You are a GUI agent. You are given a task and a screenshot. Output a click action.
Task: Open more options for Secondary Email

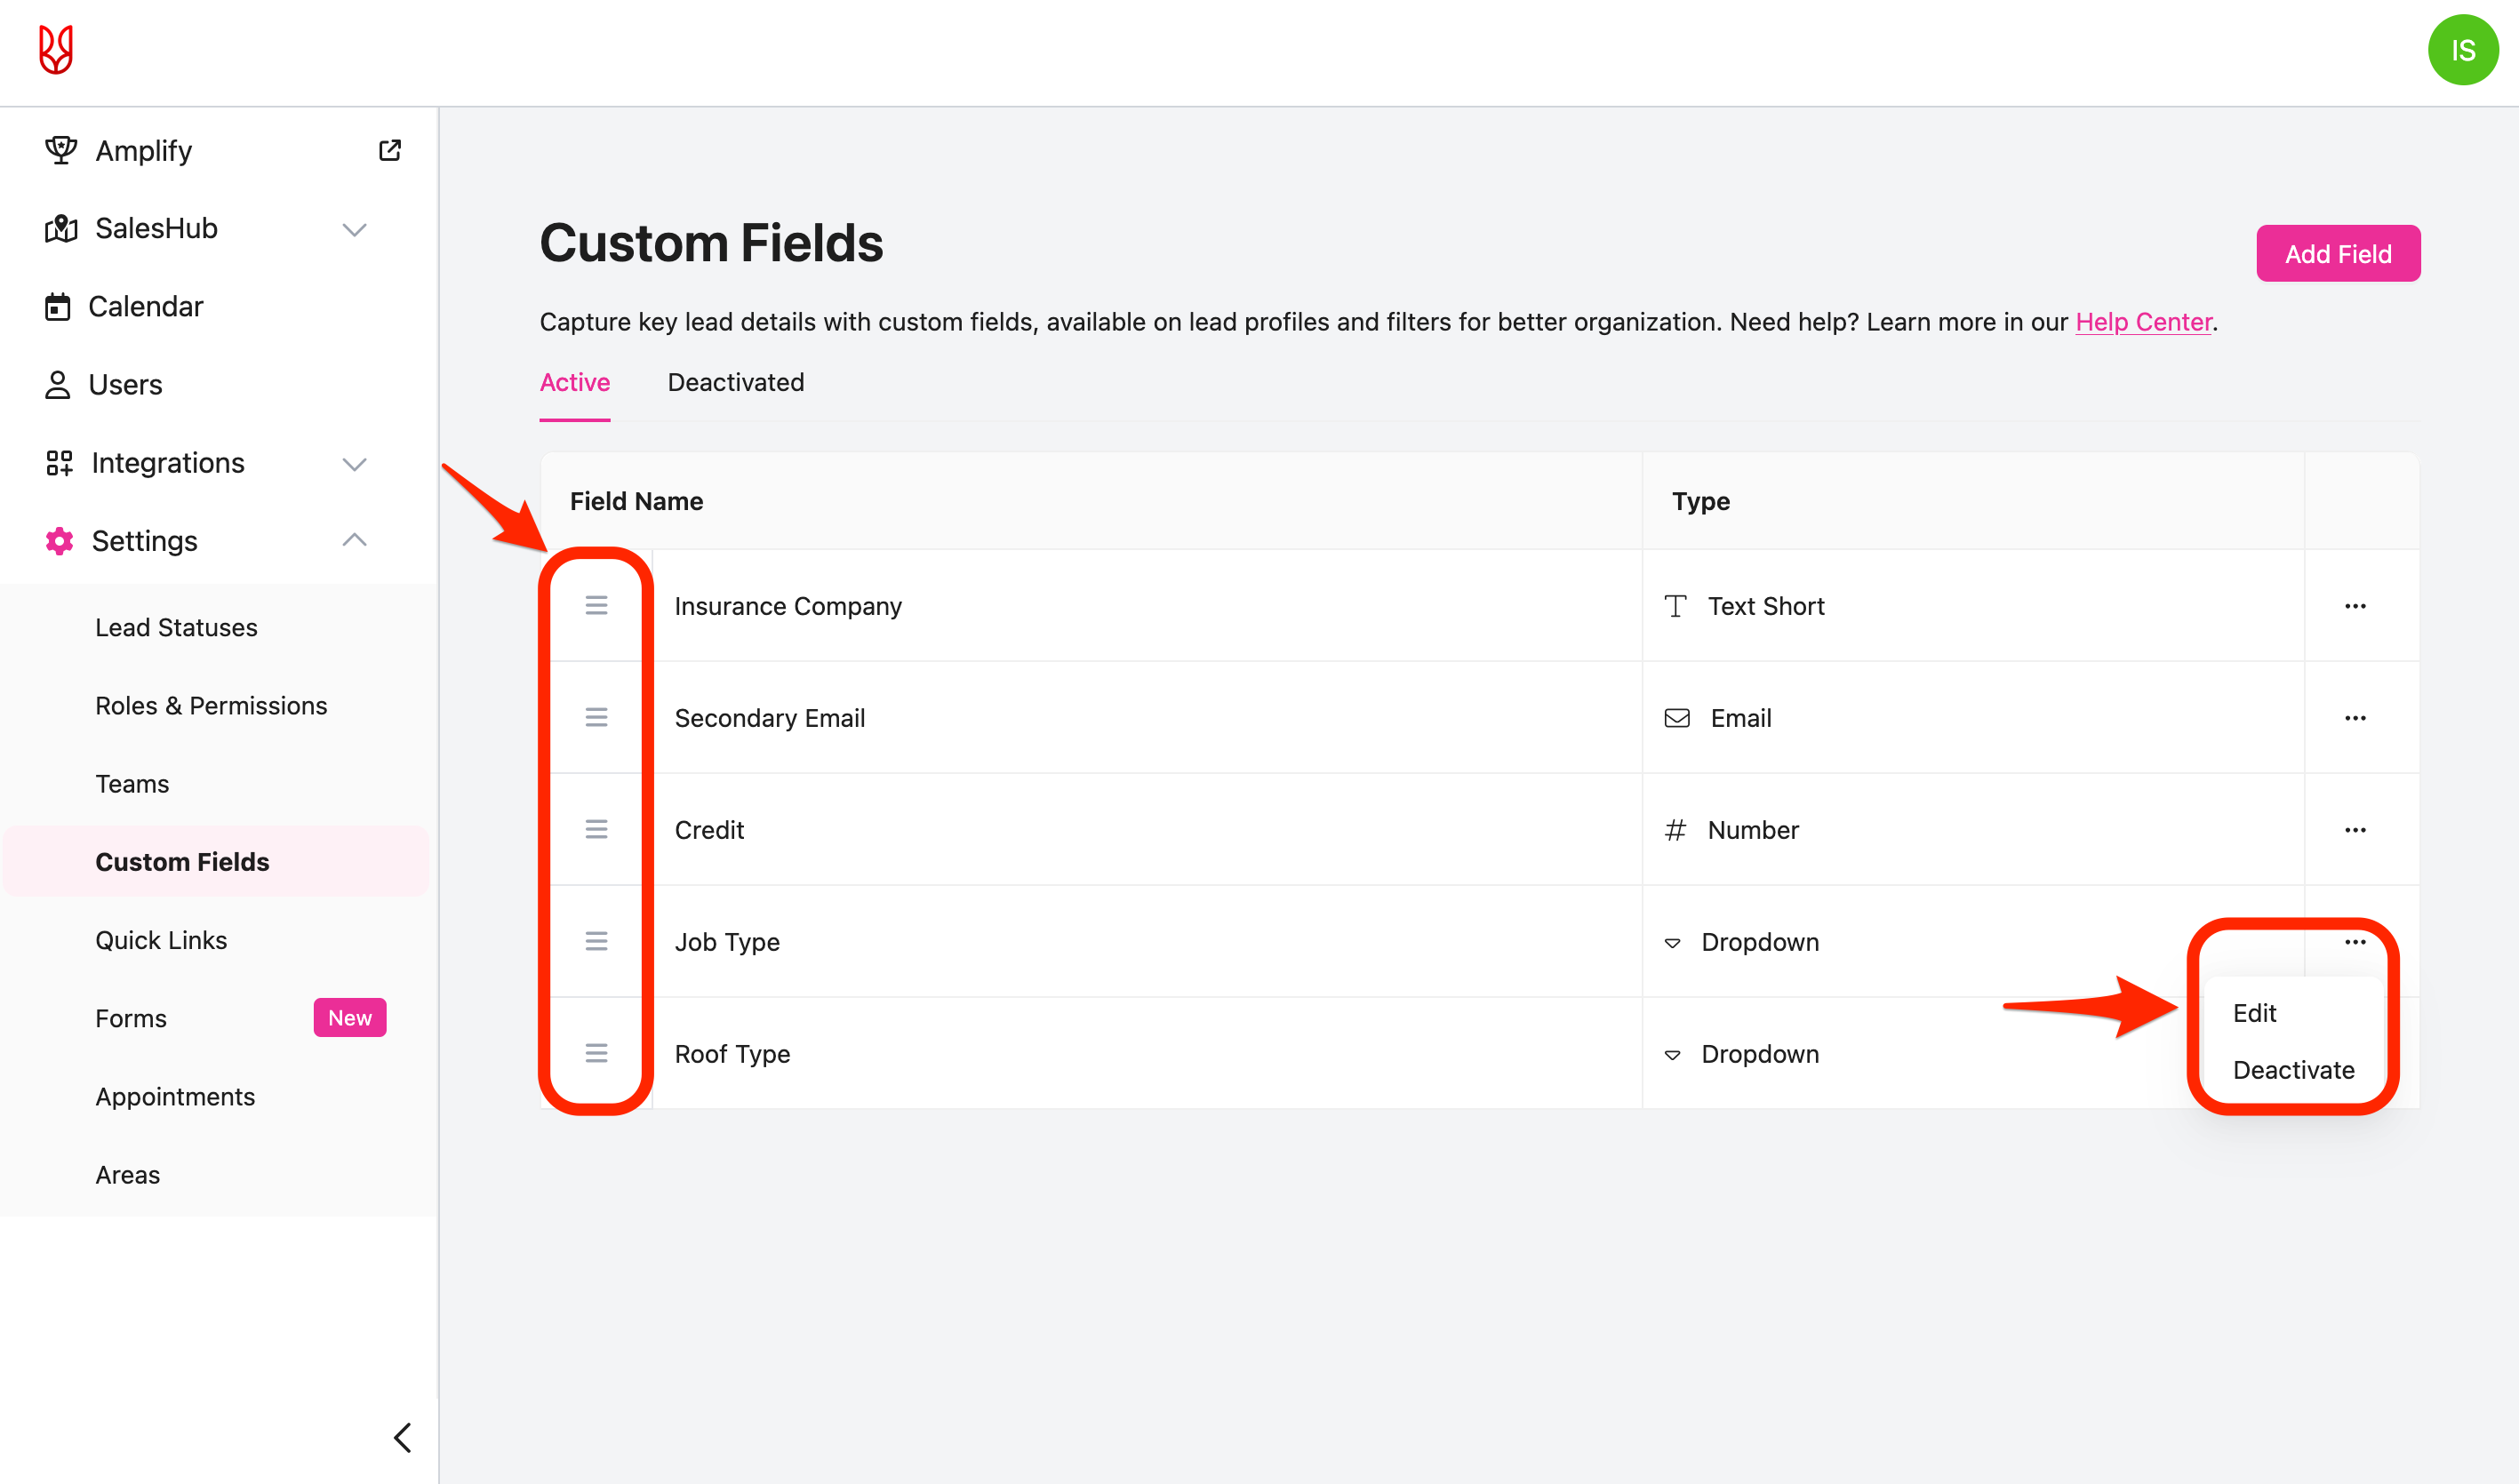pyautogui.click(x=2354, y=718)
